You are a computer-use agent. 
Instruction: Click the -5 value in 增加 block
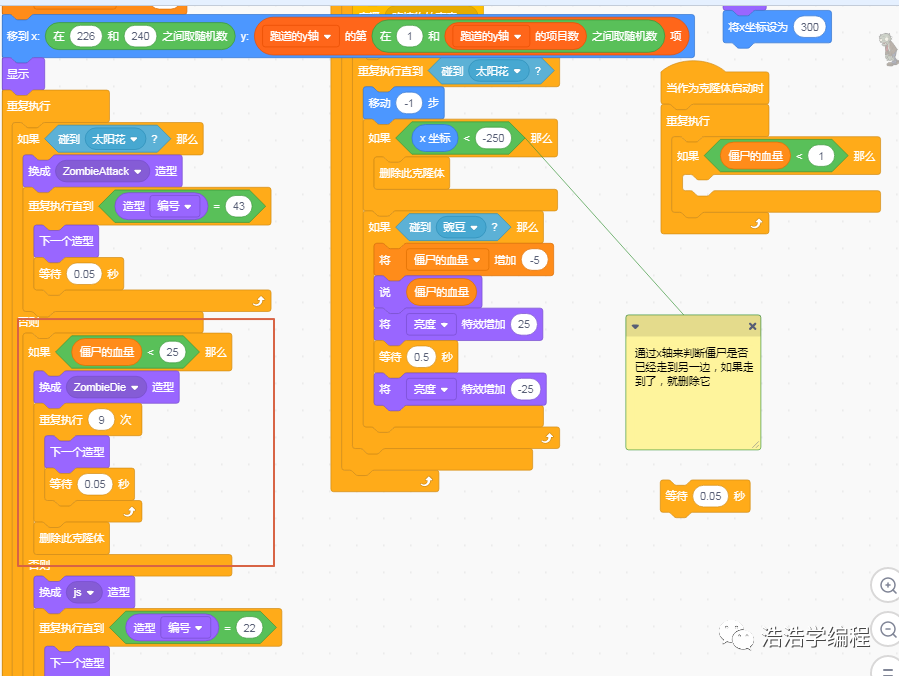point(534,260)
